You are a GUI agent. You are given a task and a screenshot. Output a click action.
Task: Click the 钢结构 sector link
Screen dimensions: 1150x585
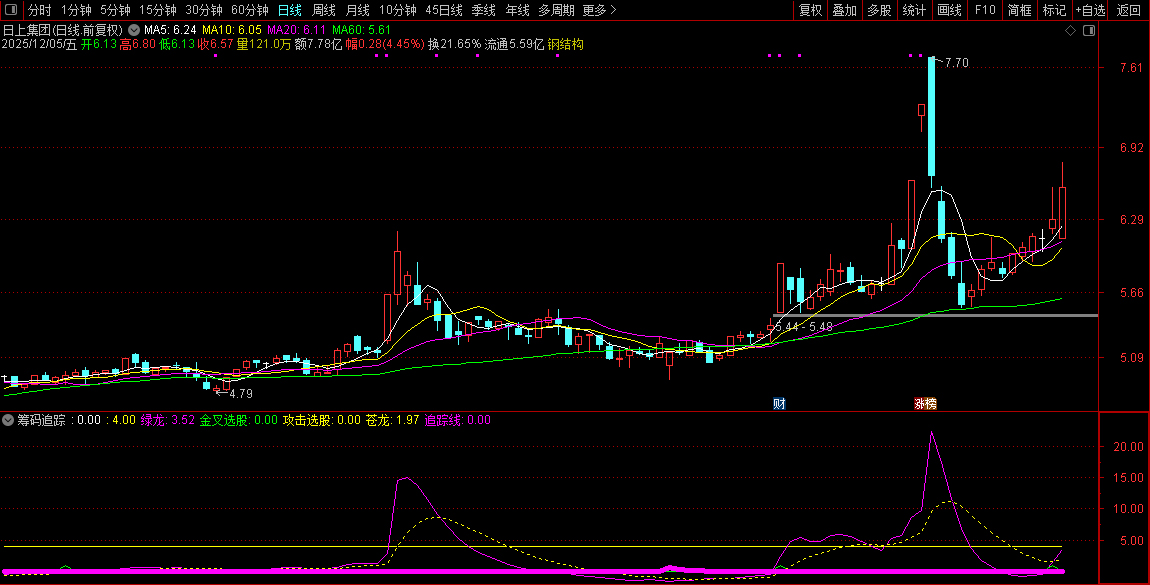(x=566, y=45)
